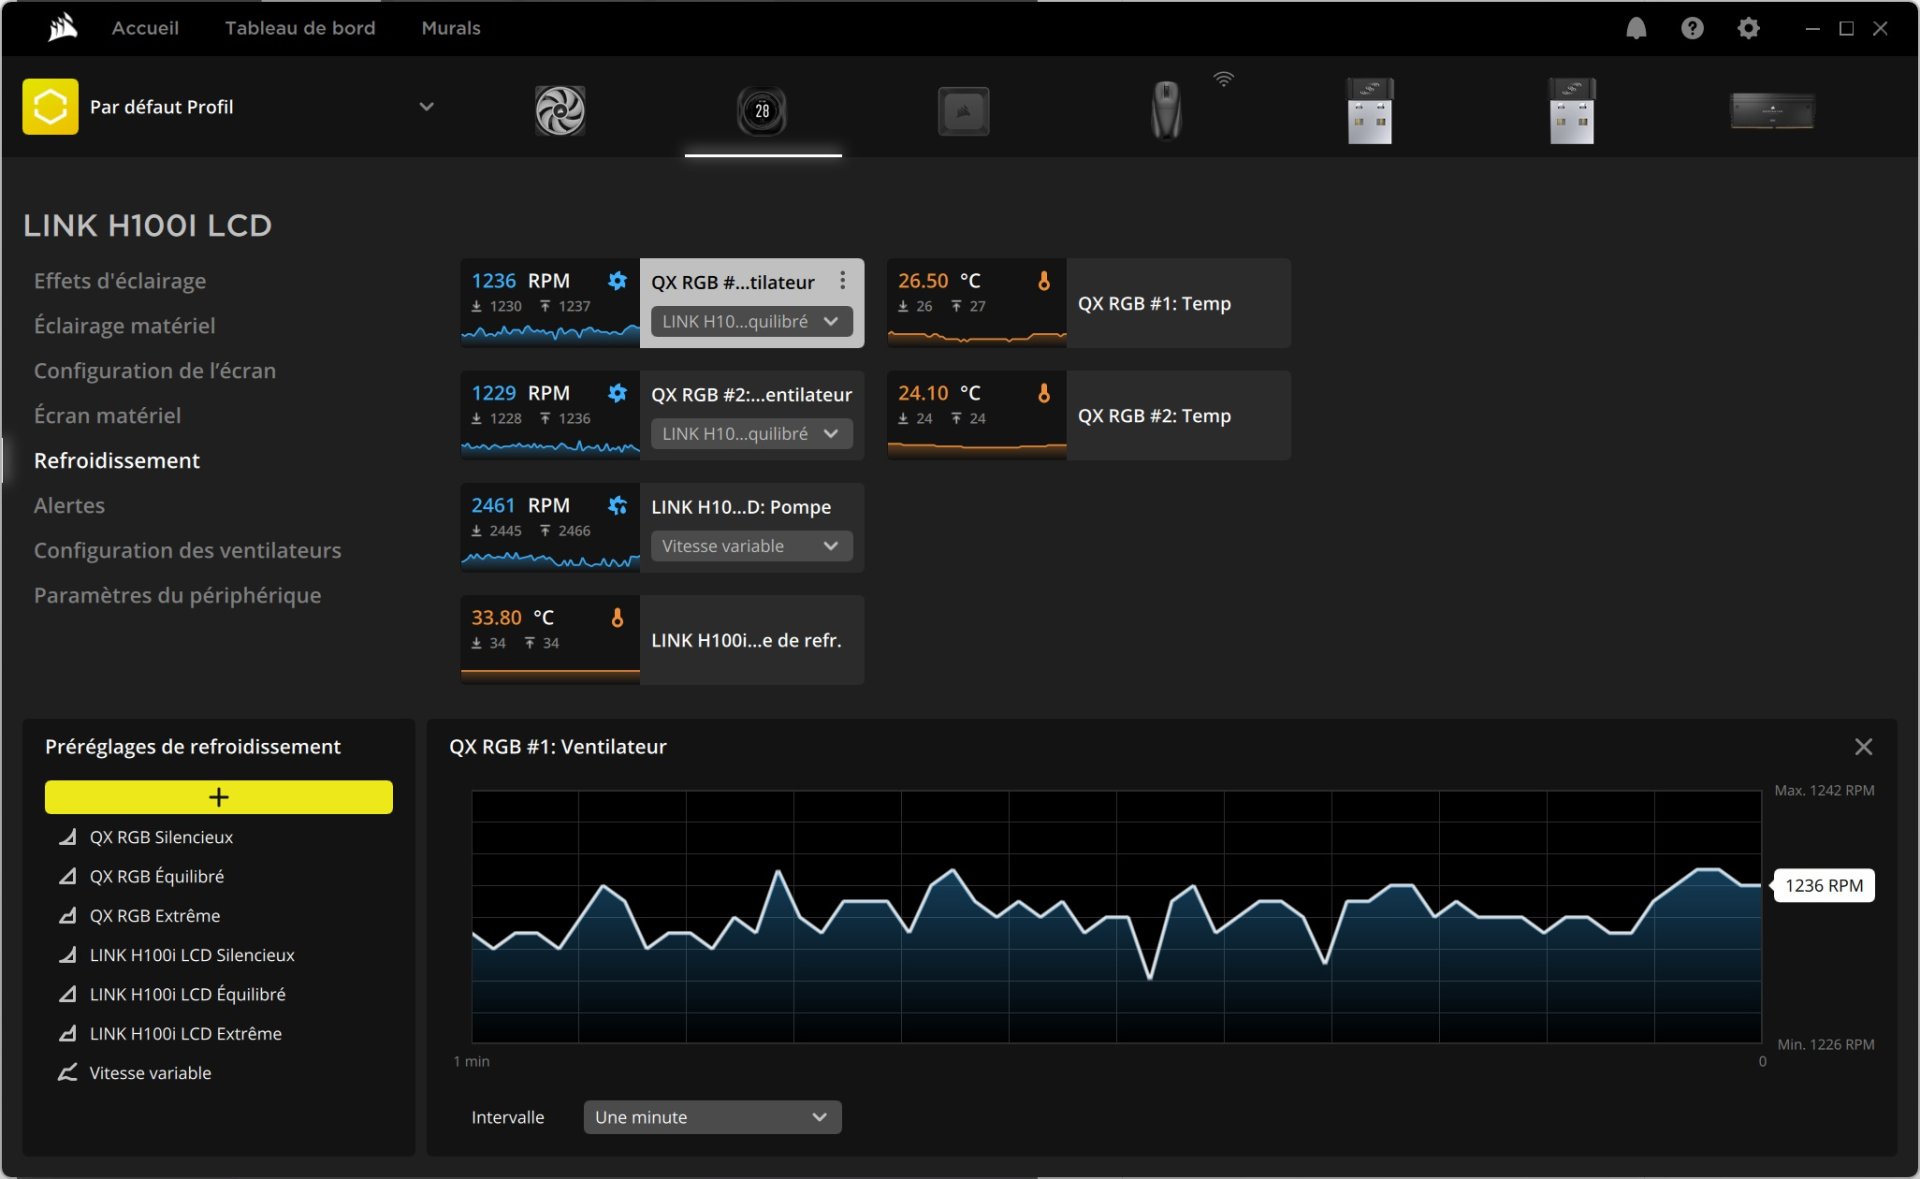Close the QX RGB #1 Ventilateur graph panel
Image resolution: width=1920 pixels, height=1179 pixels.
(1864, 747)
